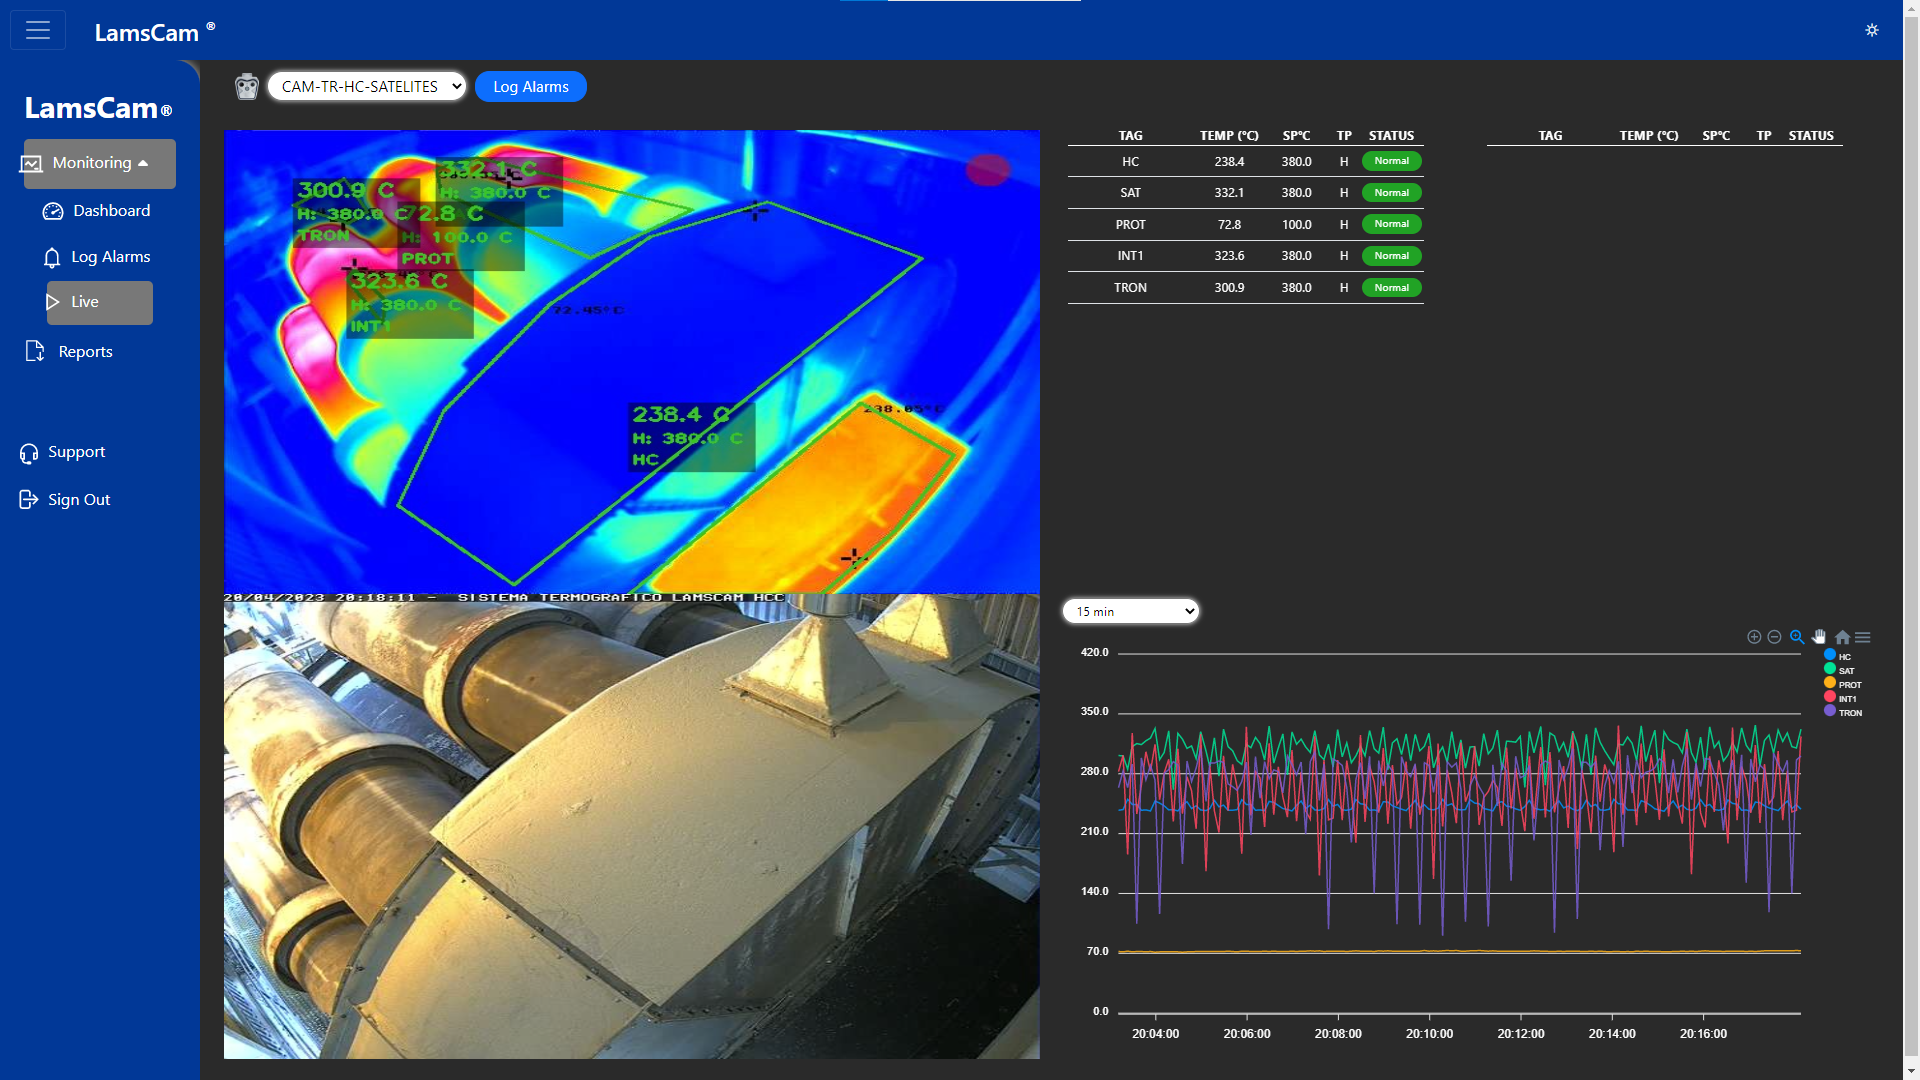Toggle the sidebar with the hamburger button
1920x1080 pixels.
(x=38, y=30)
